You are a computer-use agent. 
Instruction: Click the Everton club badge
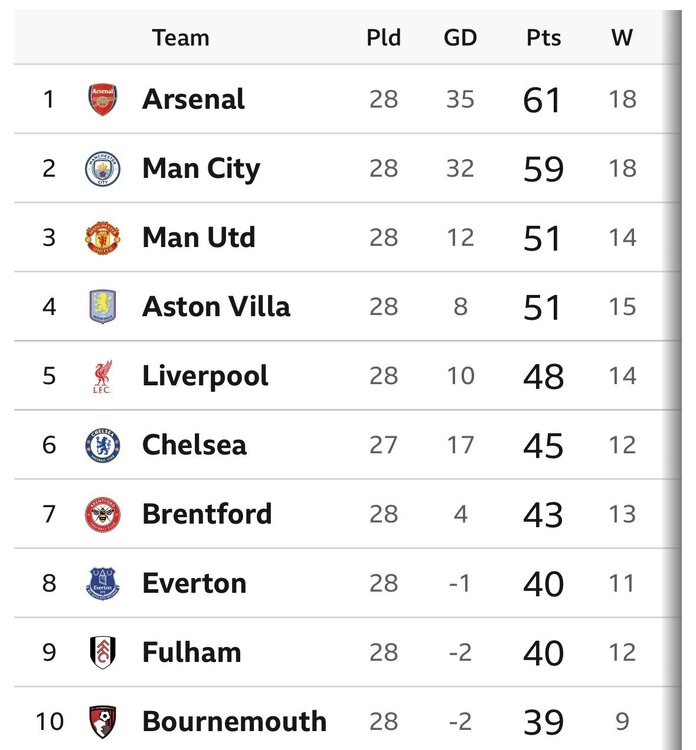tap(102, 584)
